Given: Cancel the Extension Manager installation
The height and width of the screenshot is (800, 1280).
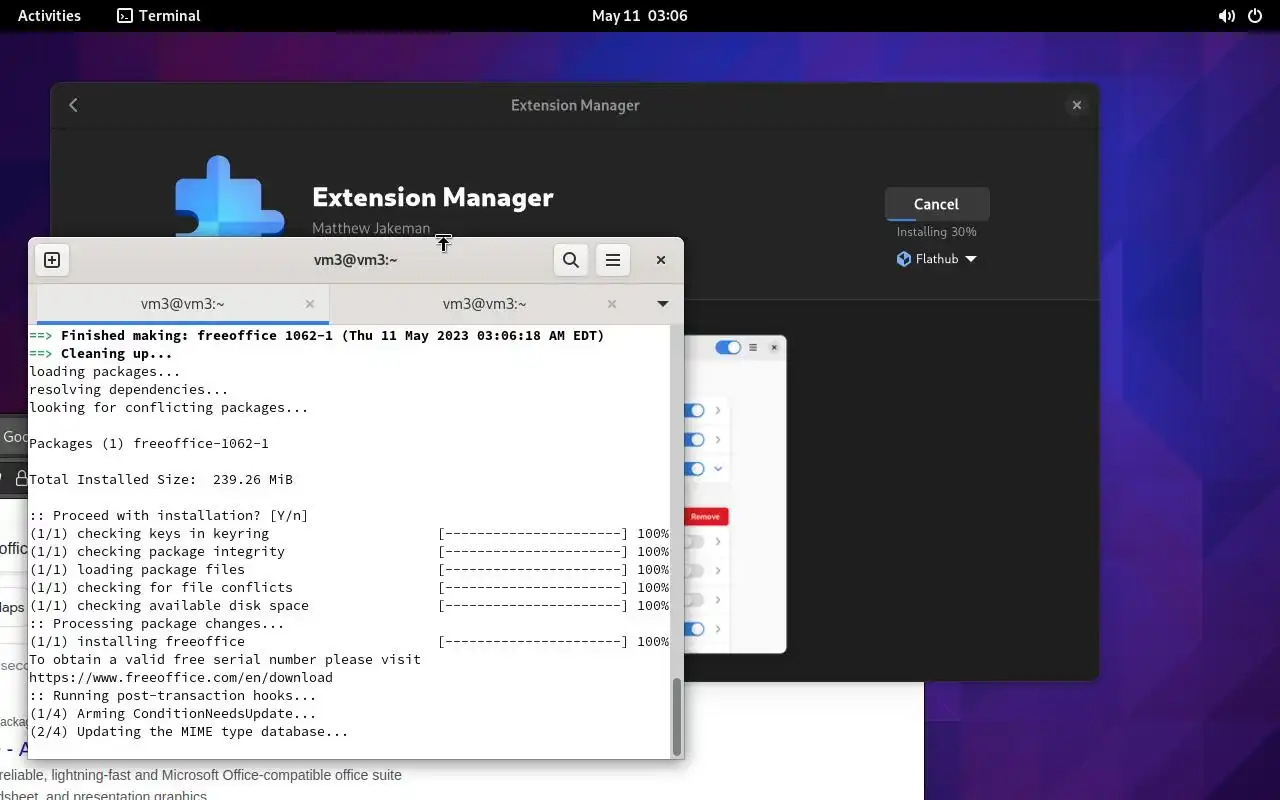Looking at the screenshot, I should [x=937, y=204].
